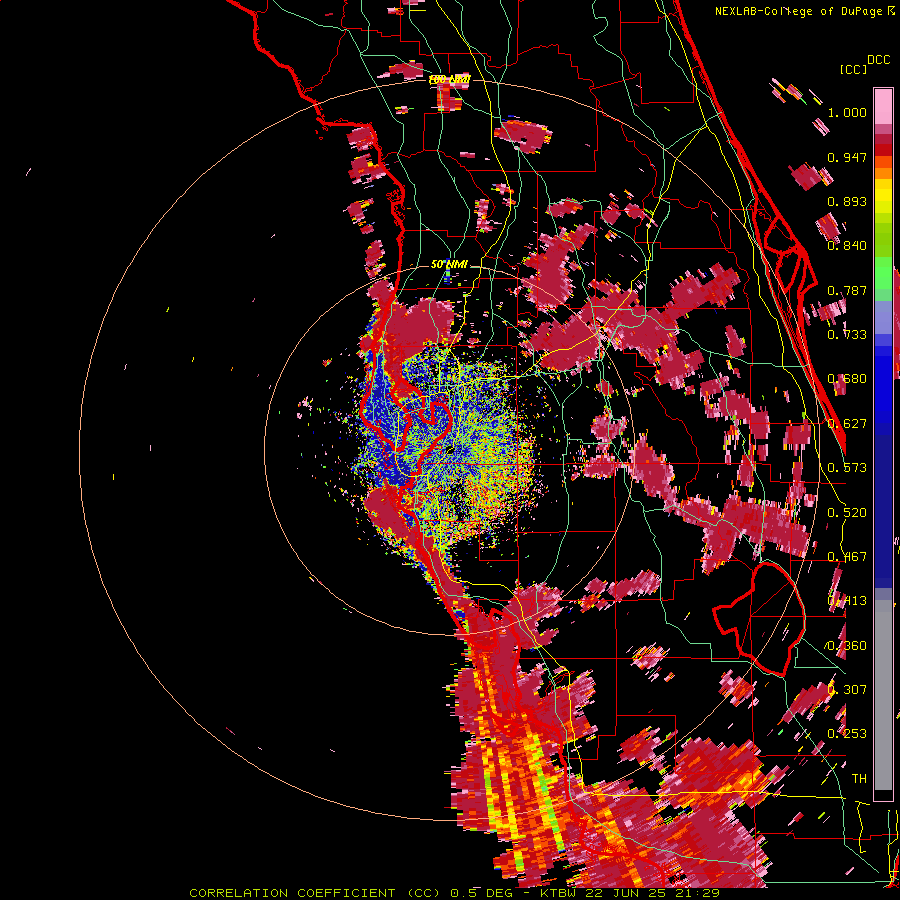Click the CORRELATION COEFFICIENT title text
Viewport: 900px width, 900px height.
(x=292, y=893)
